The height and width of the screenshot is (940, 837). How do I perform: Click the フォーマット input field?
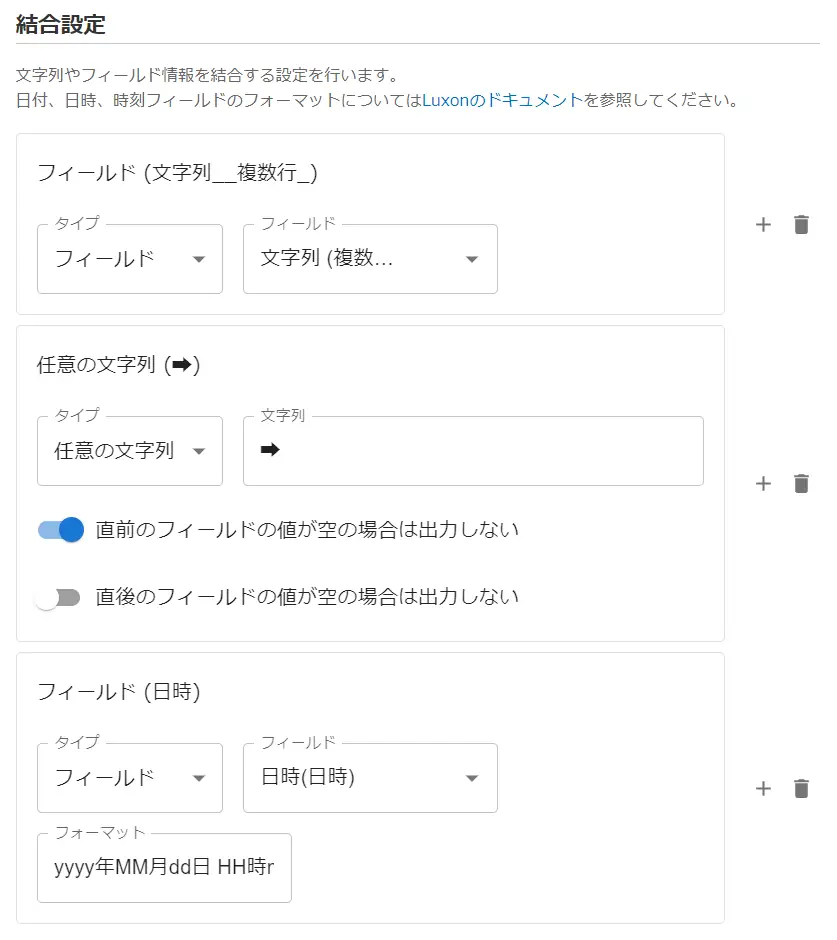coord(164,868)
